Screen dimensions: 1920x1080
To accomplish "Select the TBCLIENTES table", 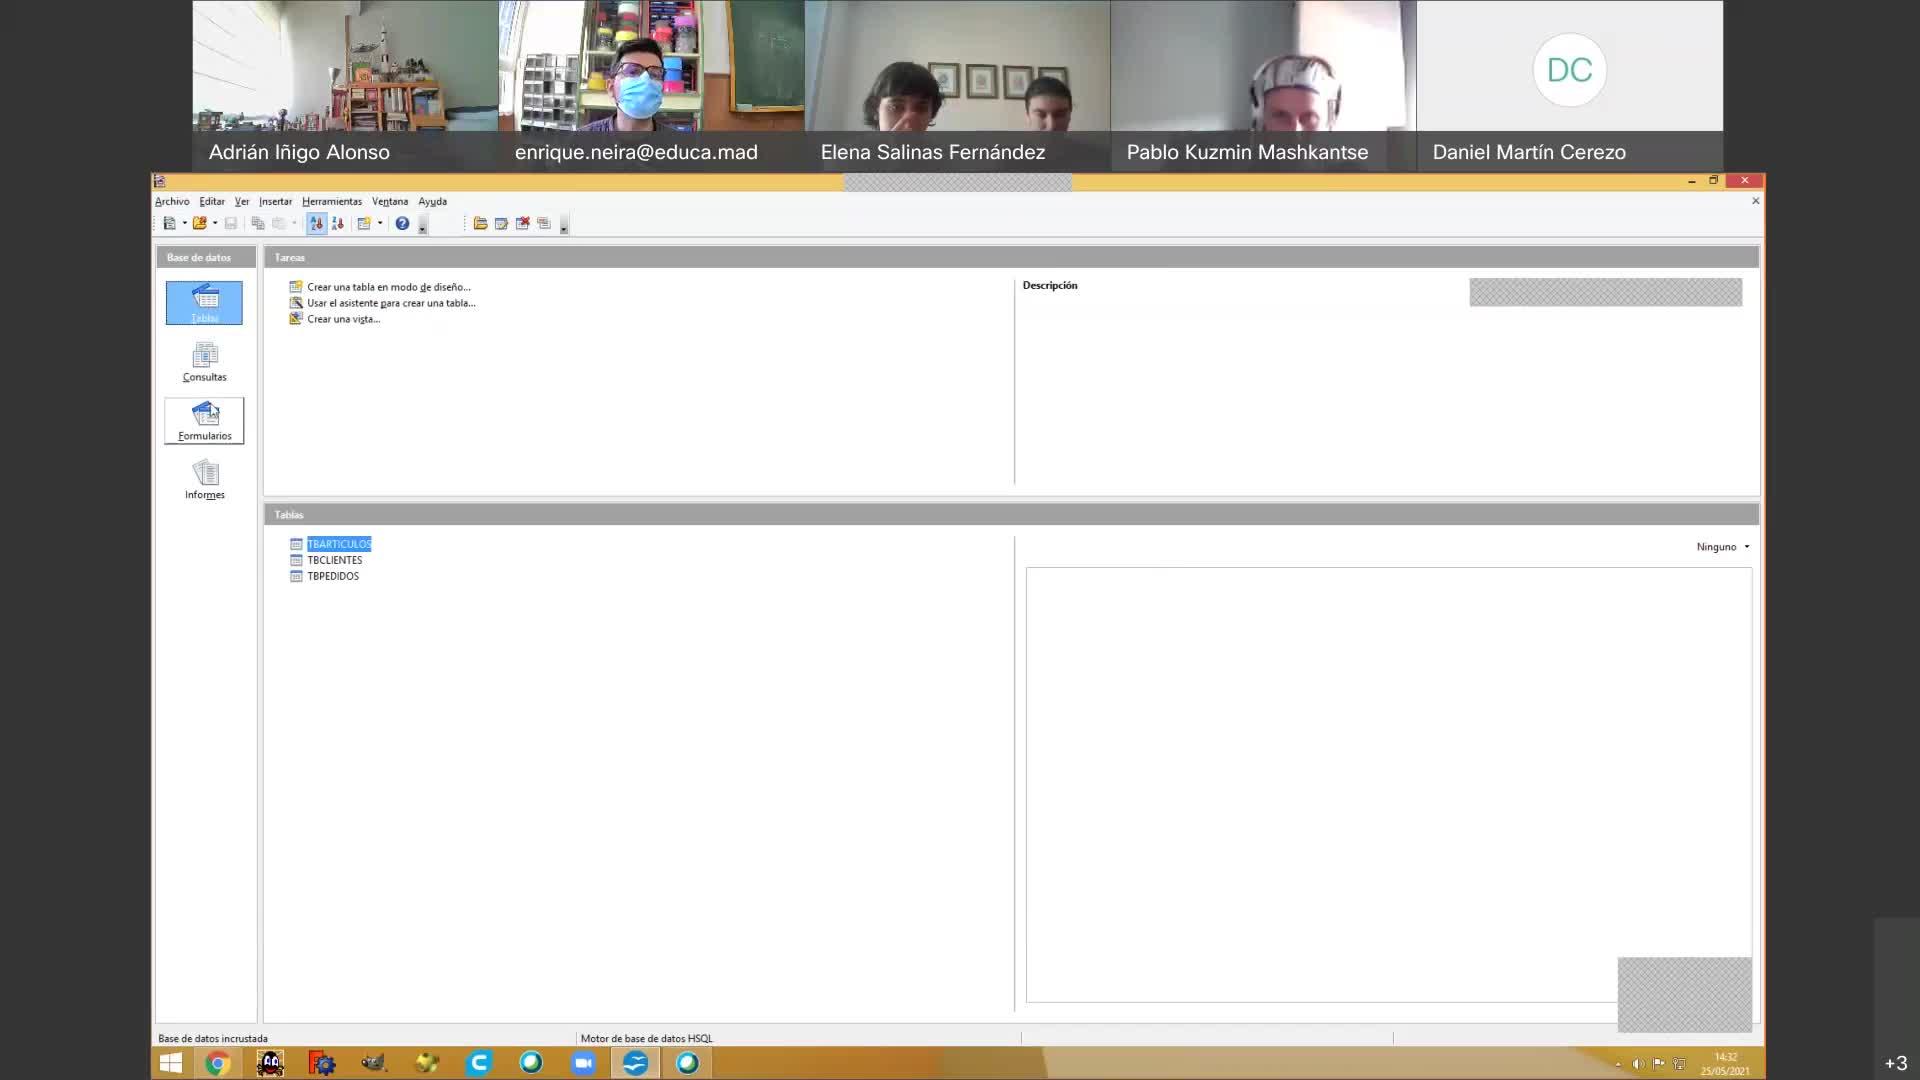I will tap(334, 560).
